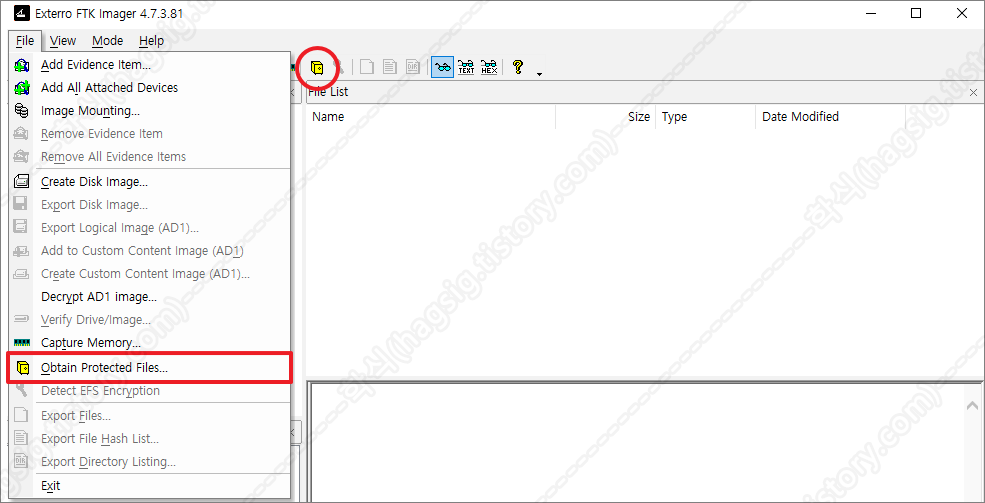Click FTK Imager title bar app icon

coord(20,13)
